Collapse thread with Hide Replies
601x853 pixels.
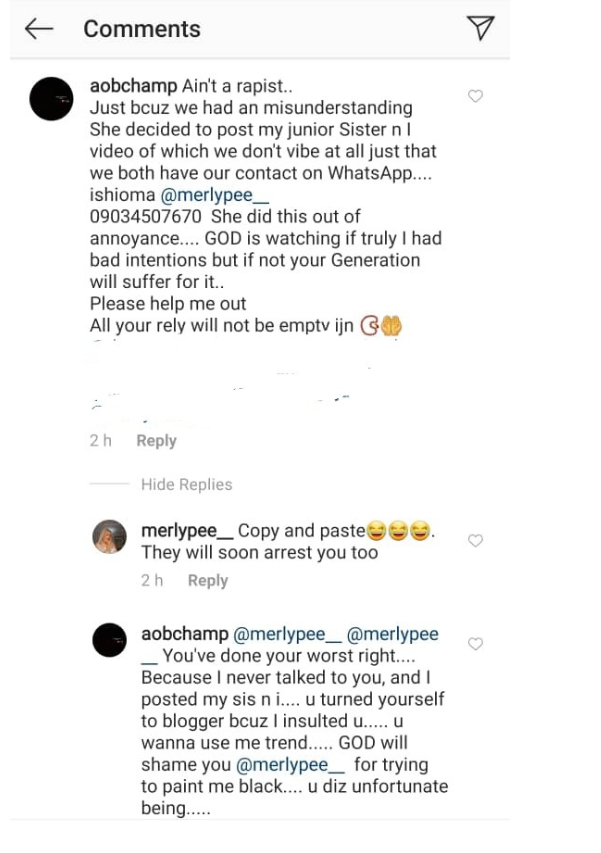pyautogui.click(x=186, y=485)
